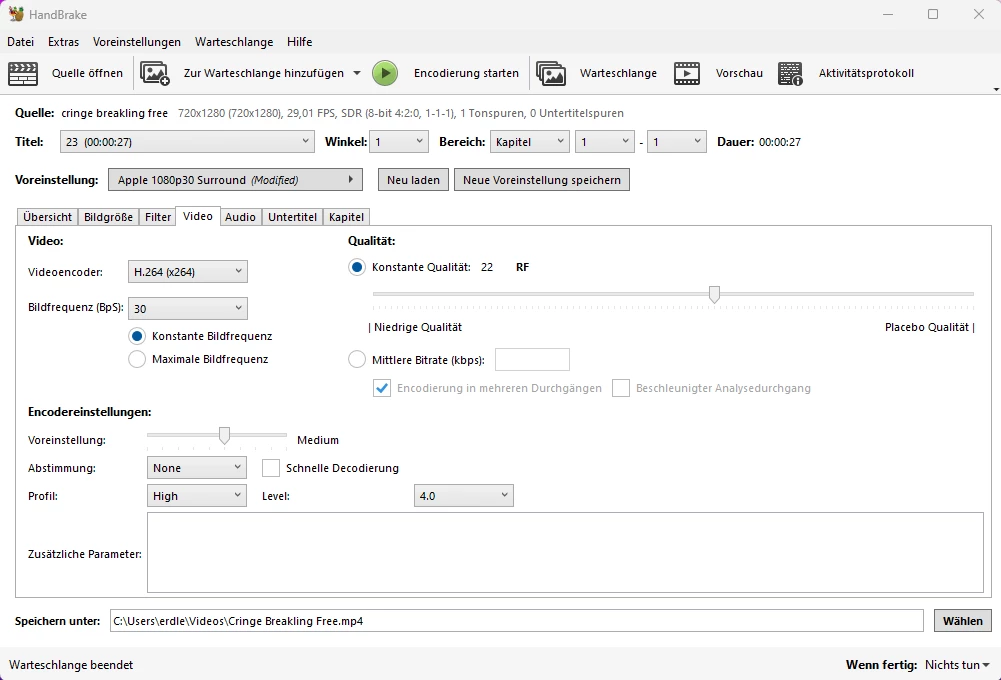Image resolution: width=1001 pixels, height=680 pixels.
Task: Click the Speichern unter file path field
Action: click(x=516, y=621)
